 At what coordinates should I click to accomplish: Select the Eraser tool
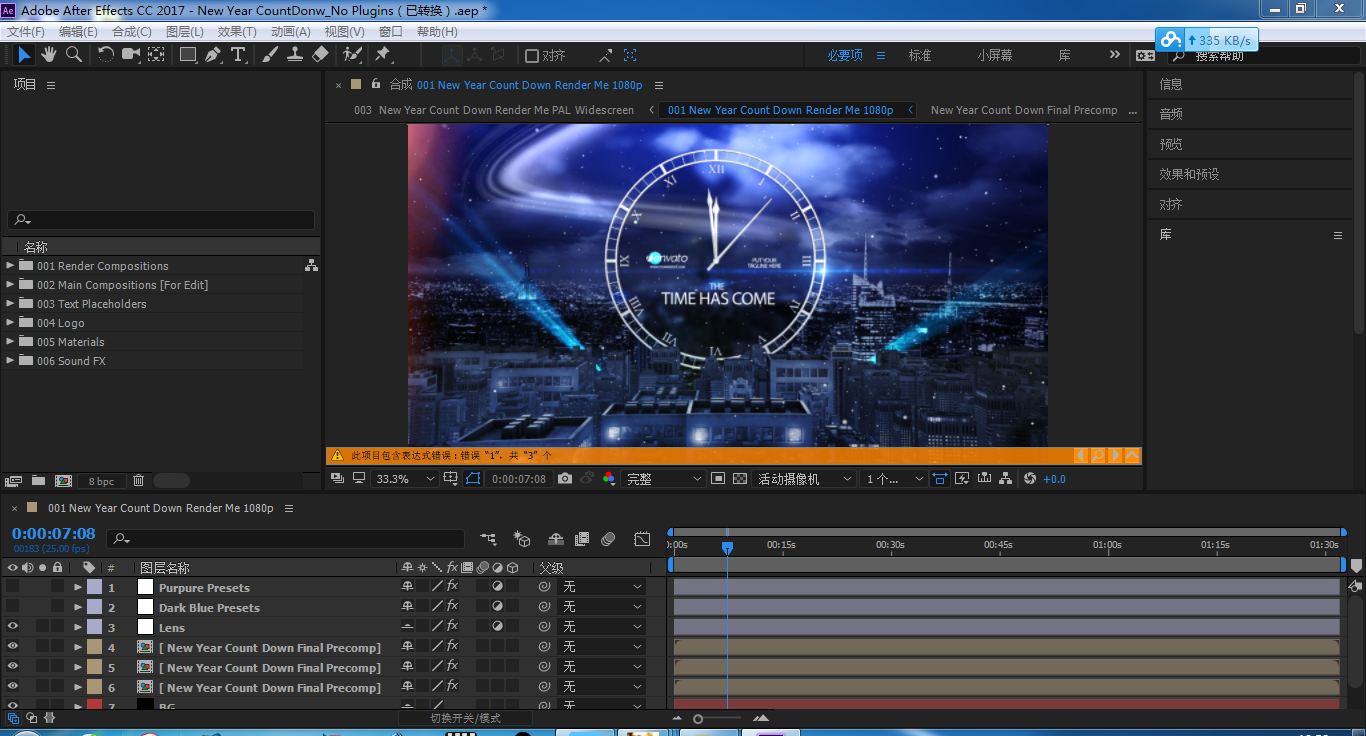click(x=320, y=55)
